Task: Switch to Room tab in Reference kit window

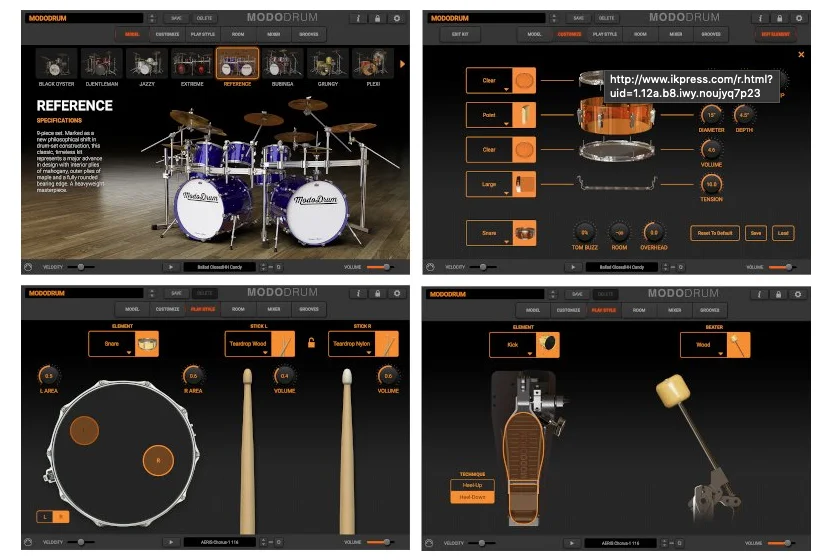Action: coord(238,34)
